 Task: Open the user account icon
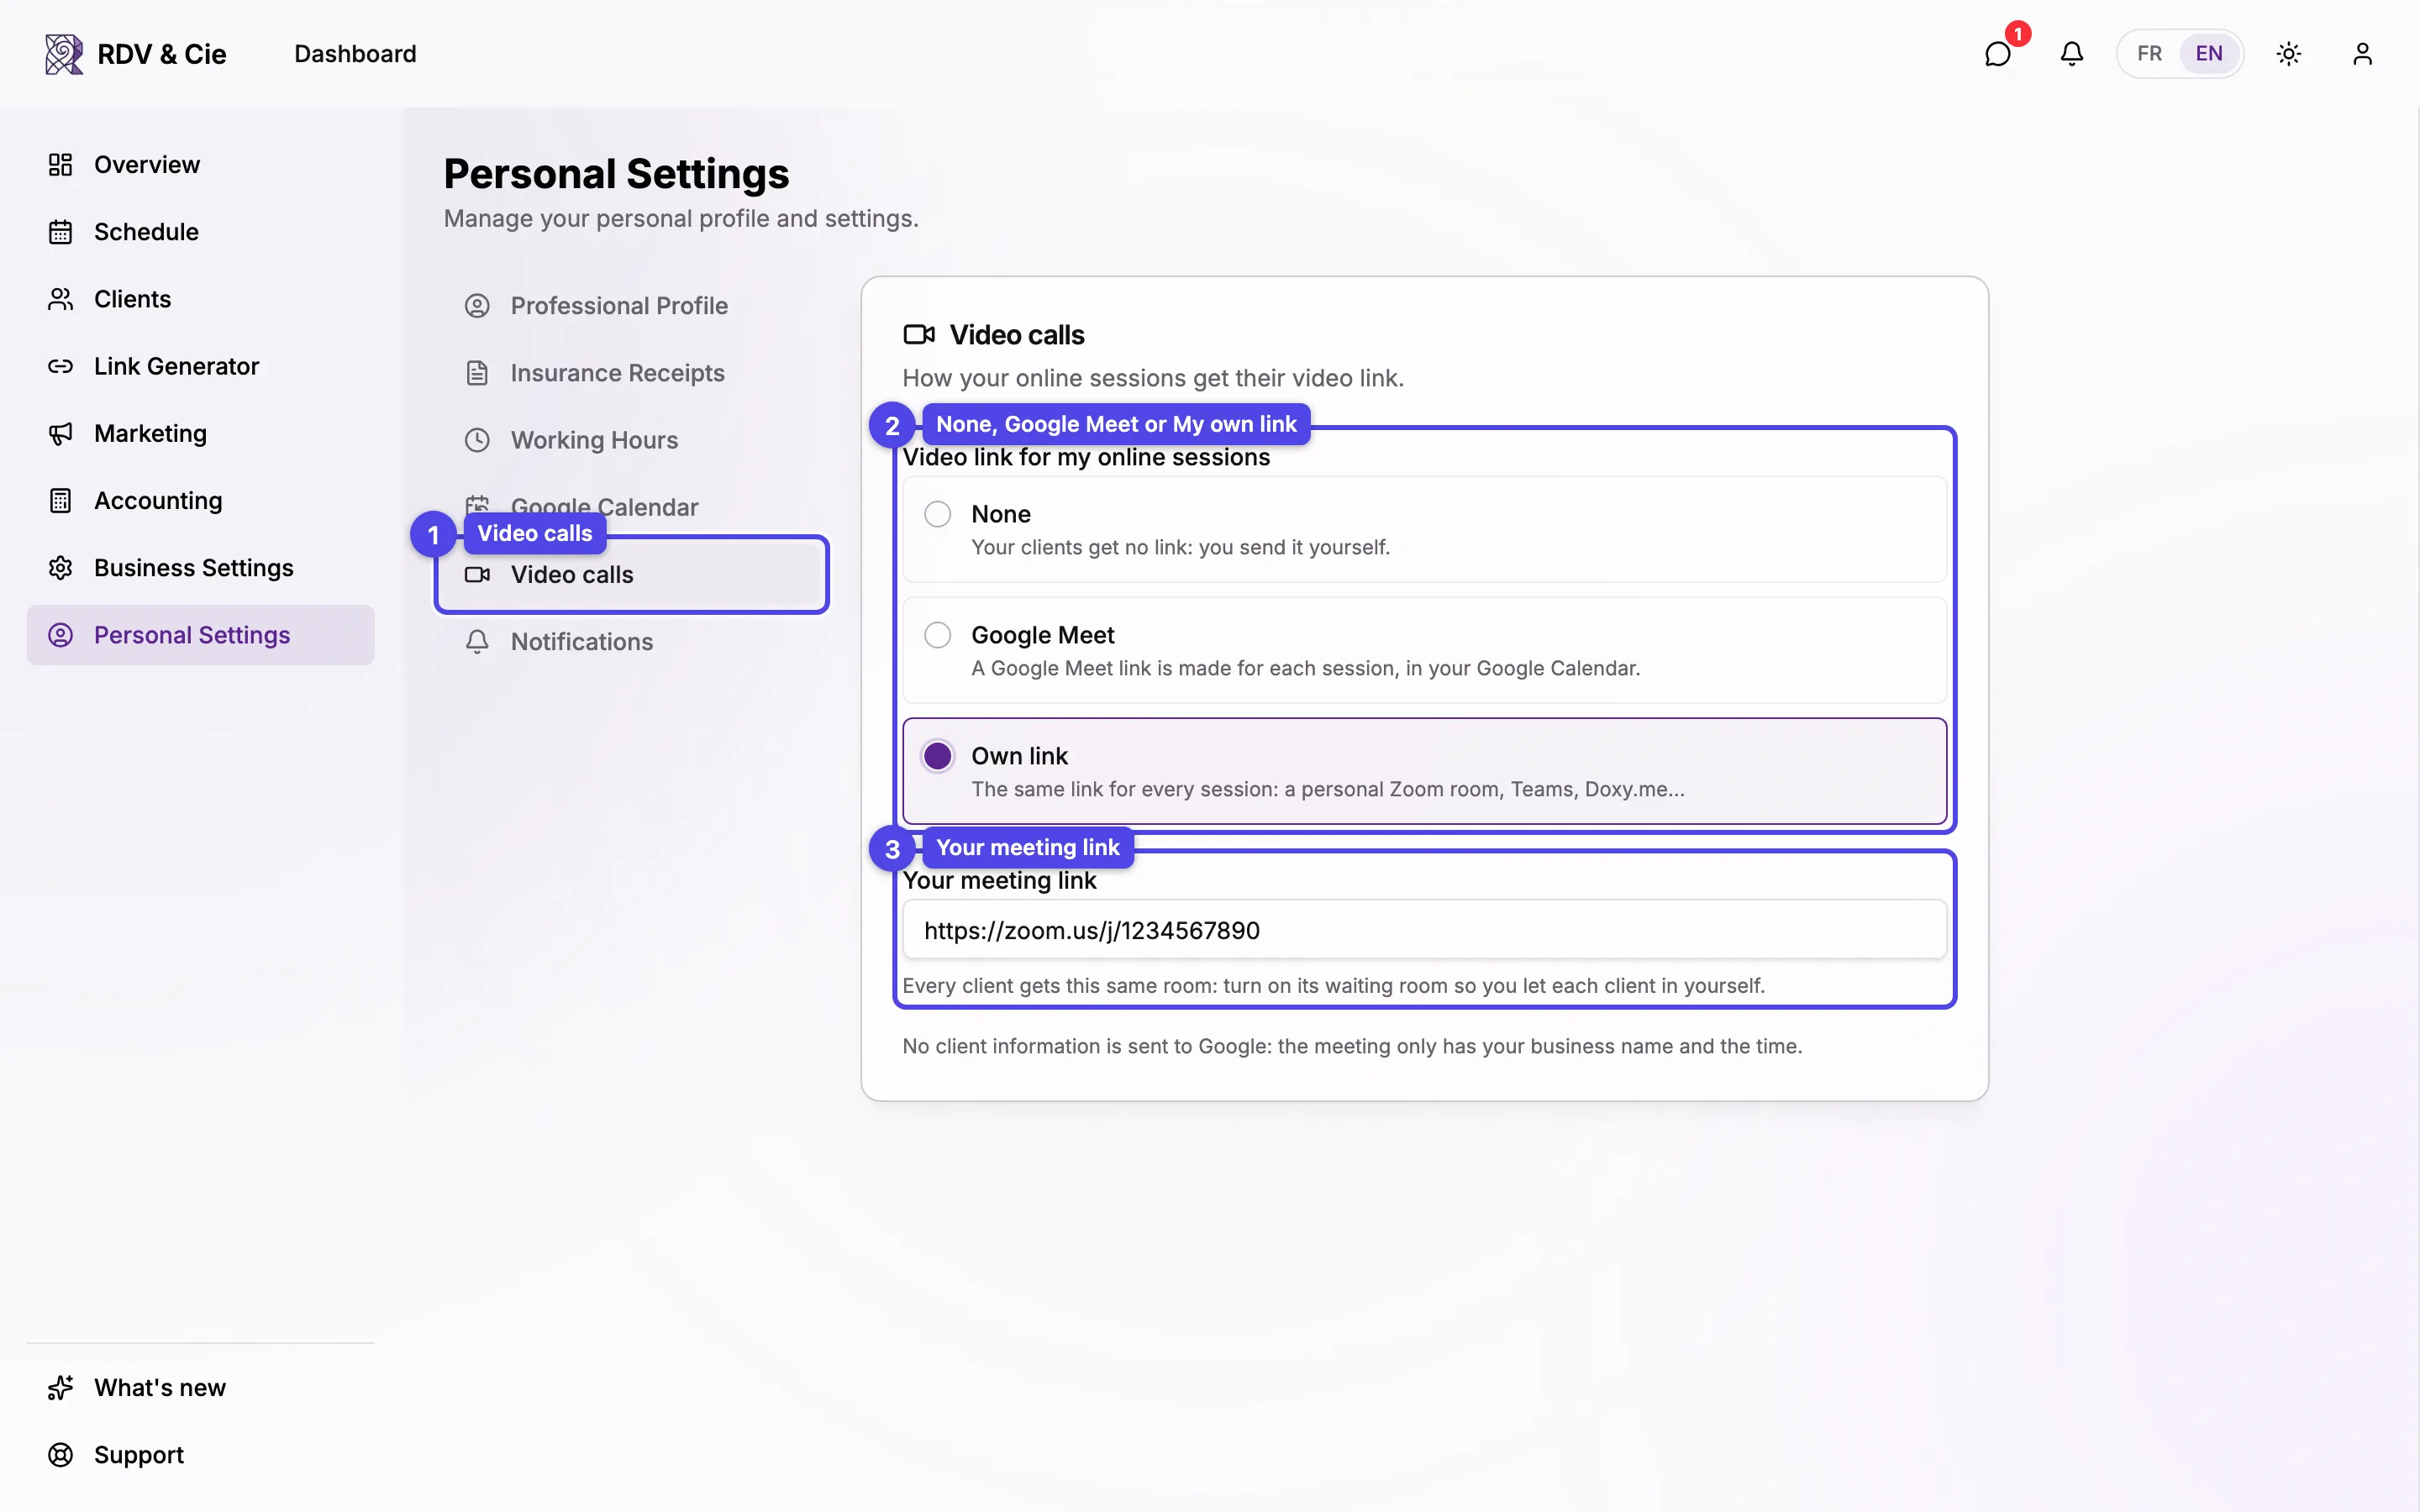(2362, 53)
